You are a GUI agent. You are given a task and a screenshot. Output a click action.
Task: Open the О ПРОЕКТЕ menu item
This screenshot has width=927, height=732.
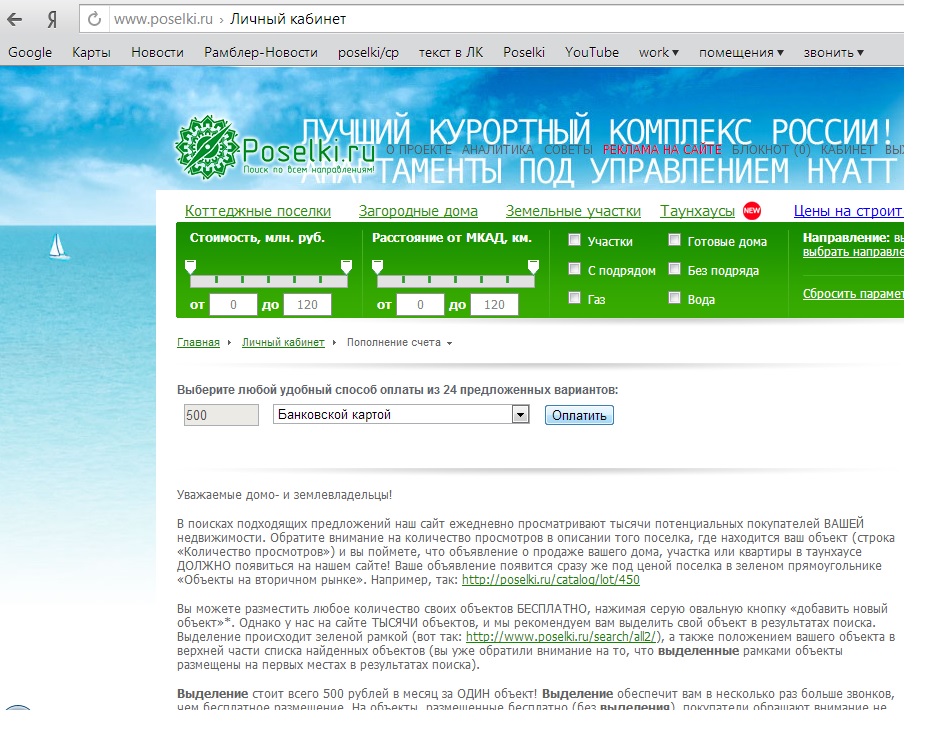coord(419,150)
